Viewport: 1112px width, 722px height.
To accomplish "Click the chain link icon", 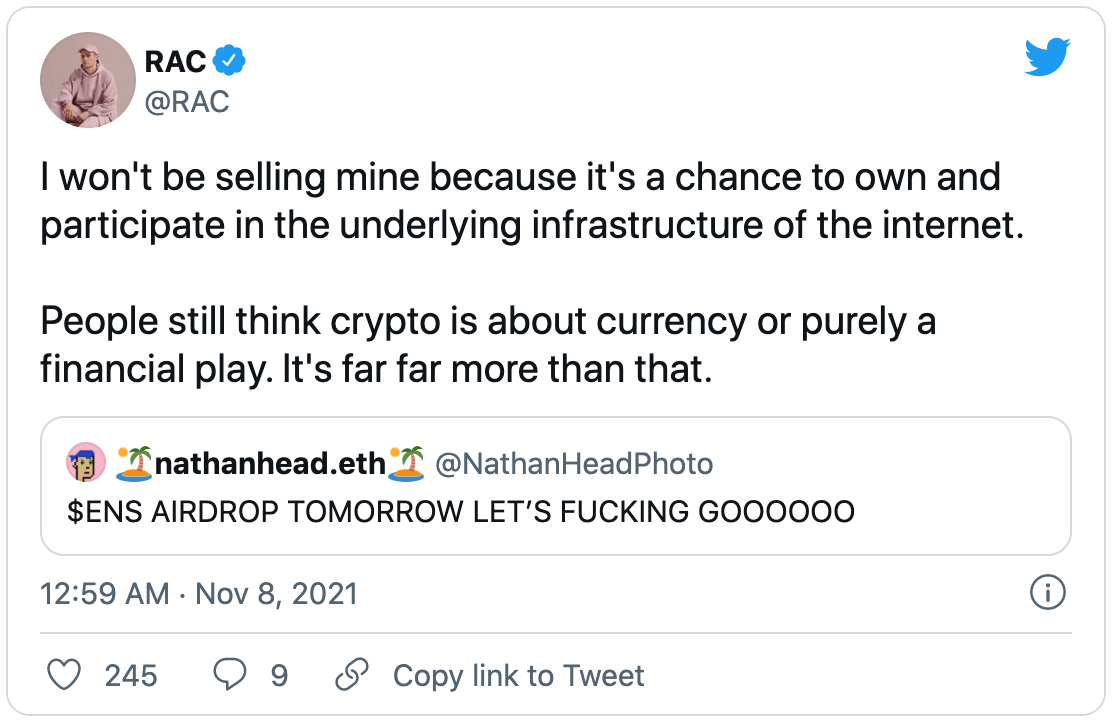I will 351,676.
